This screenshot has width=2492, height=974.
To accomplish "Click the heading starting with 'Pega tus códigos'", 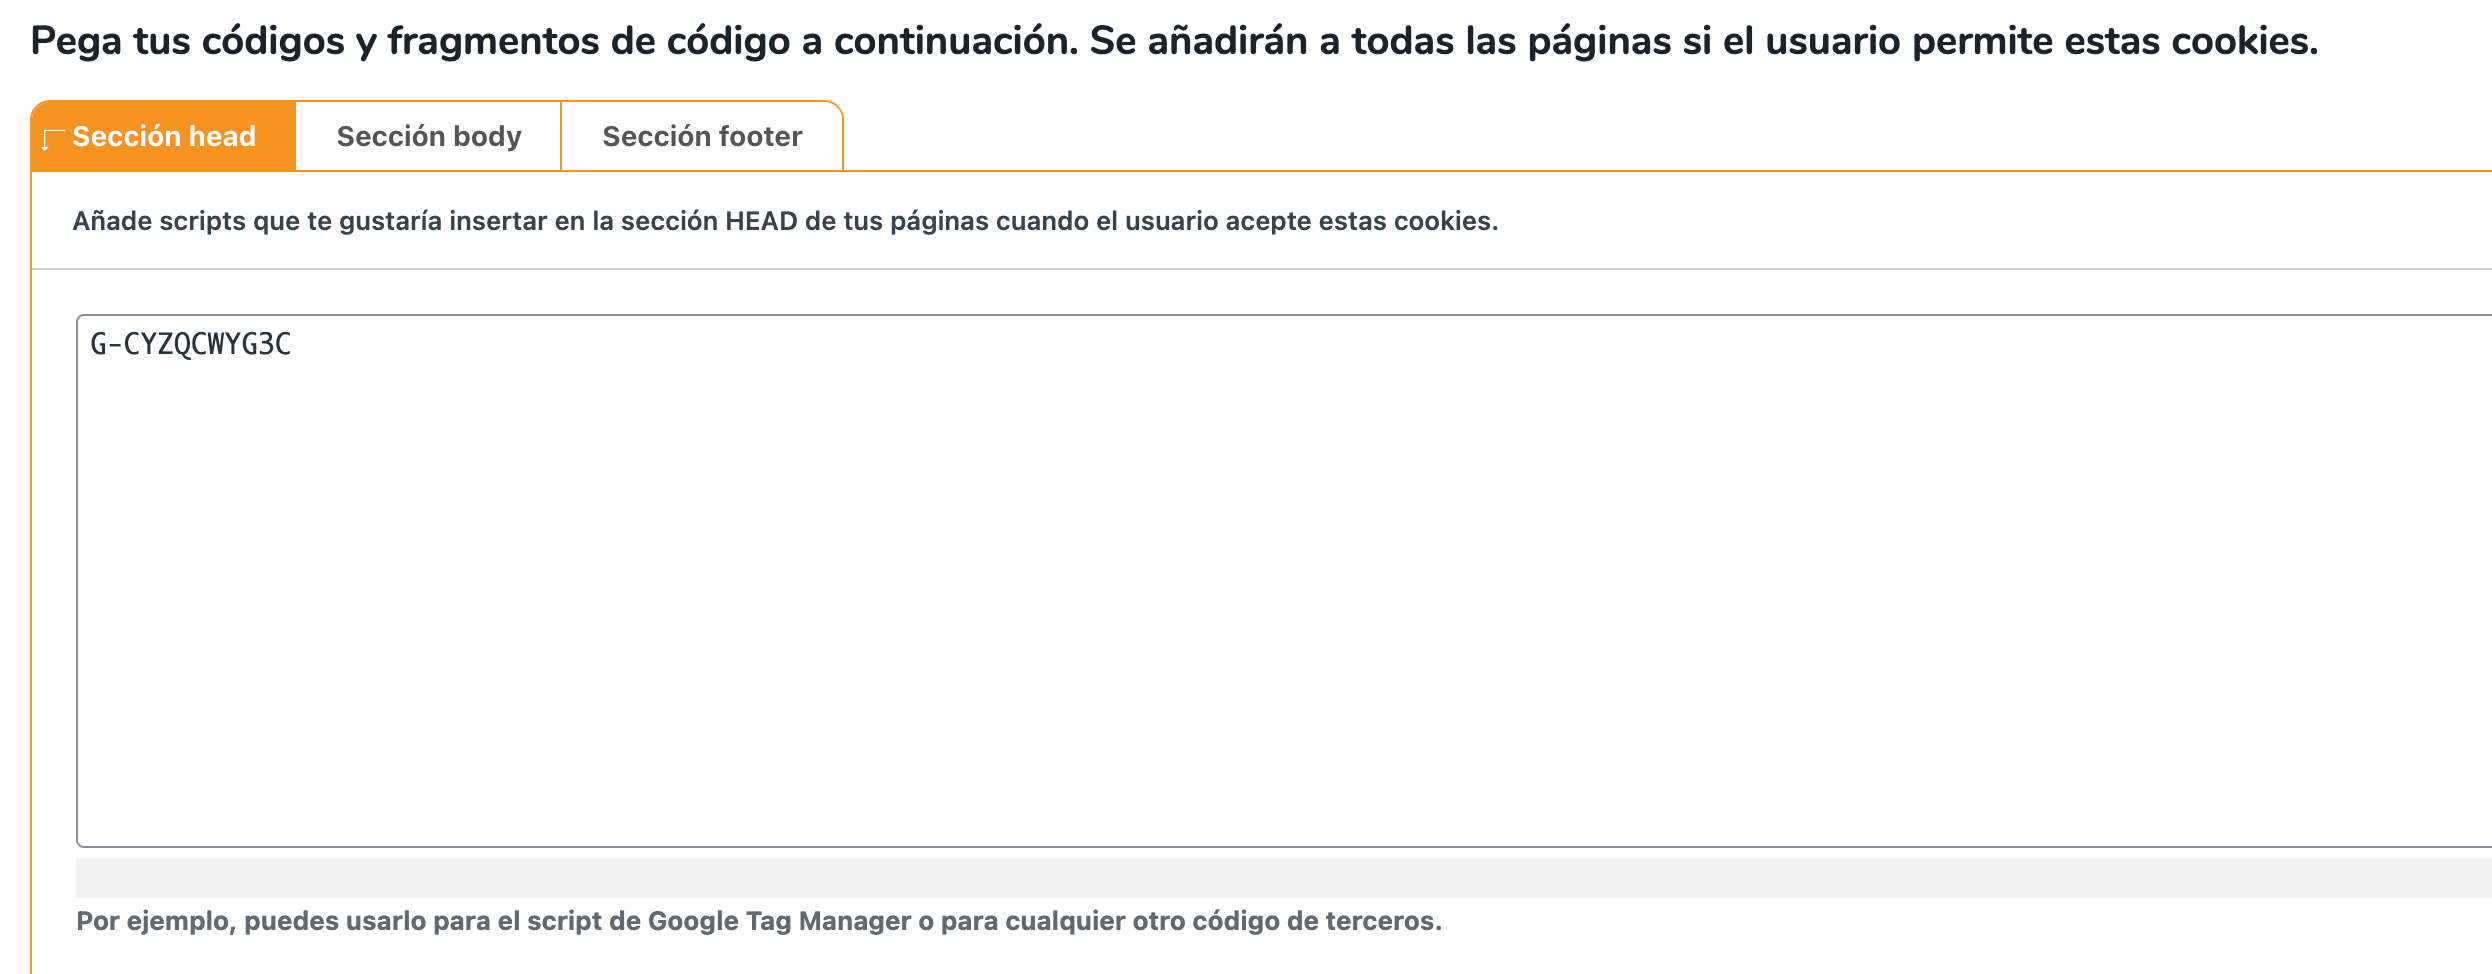I will (x=1174, y=42).
